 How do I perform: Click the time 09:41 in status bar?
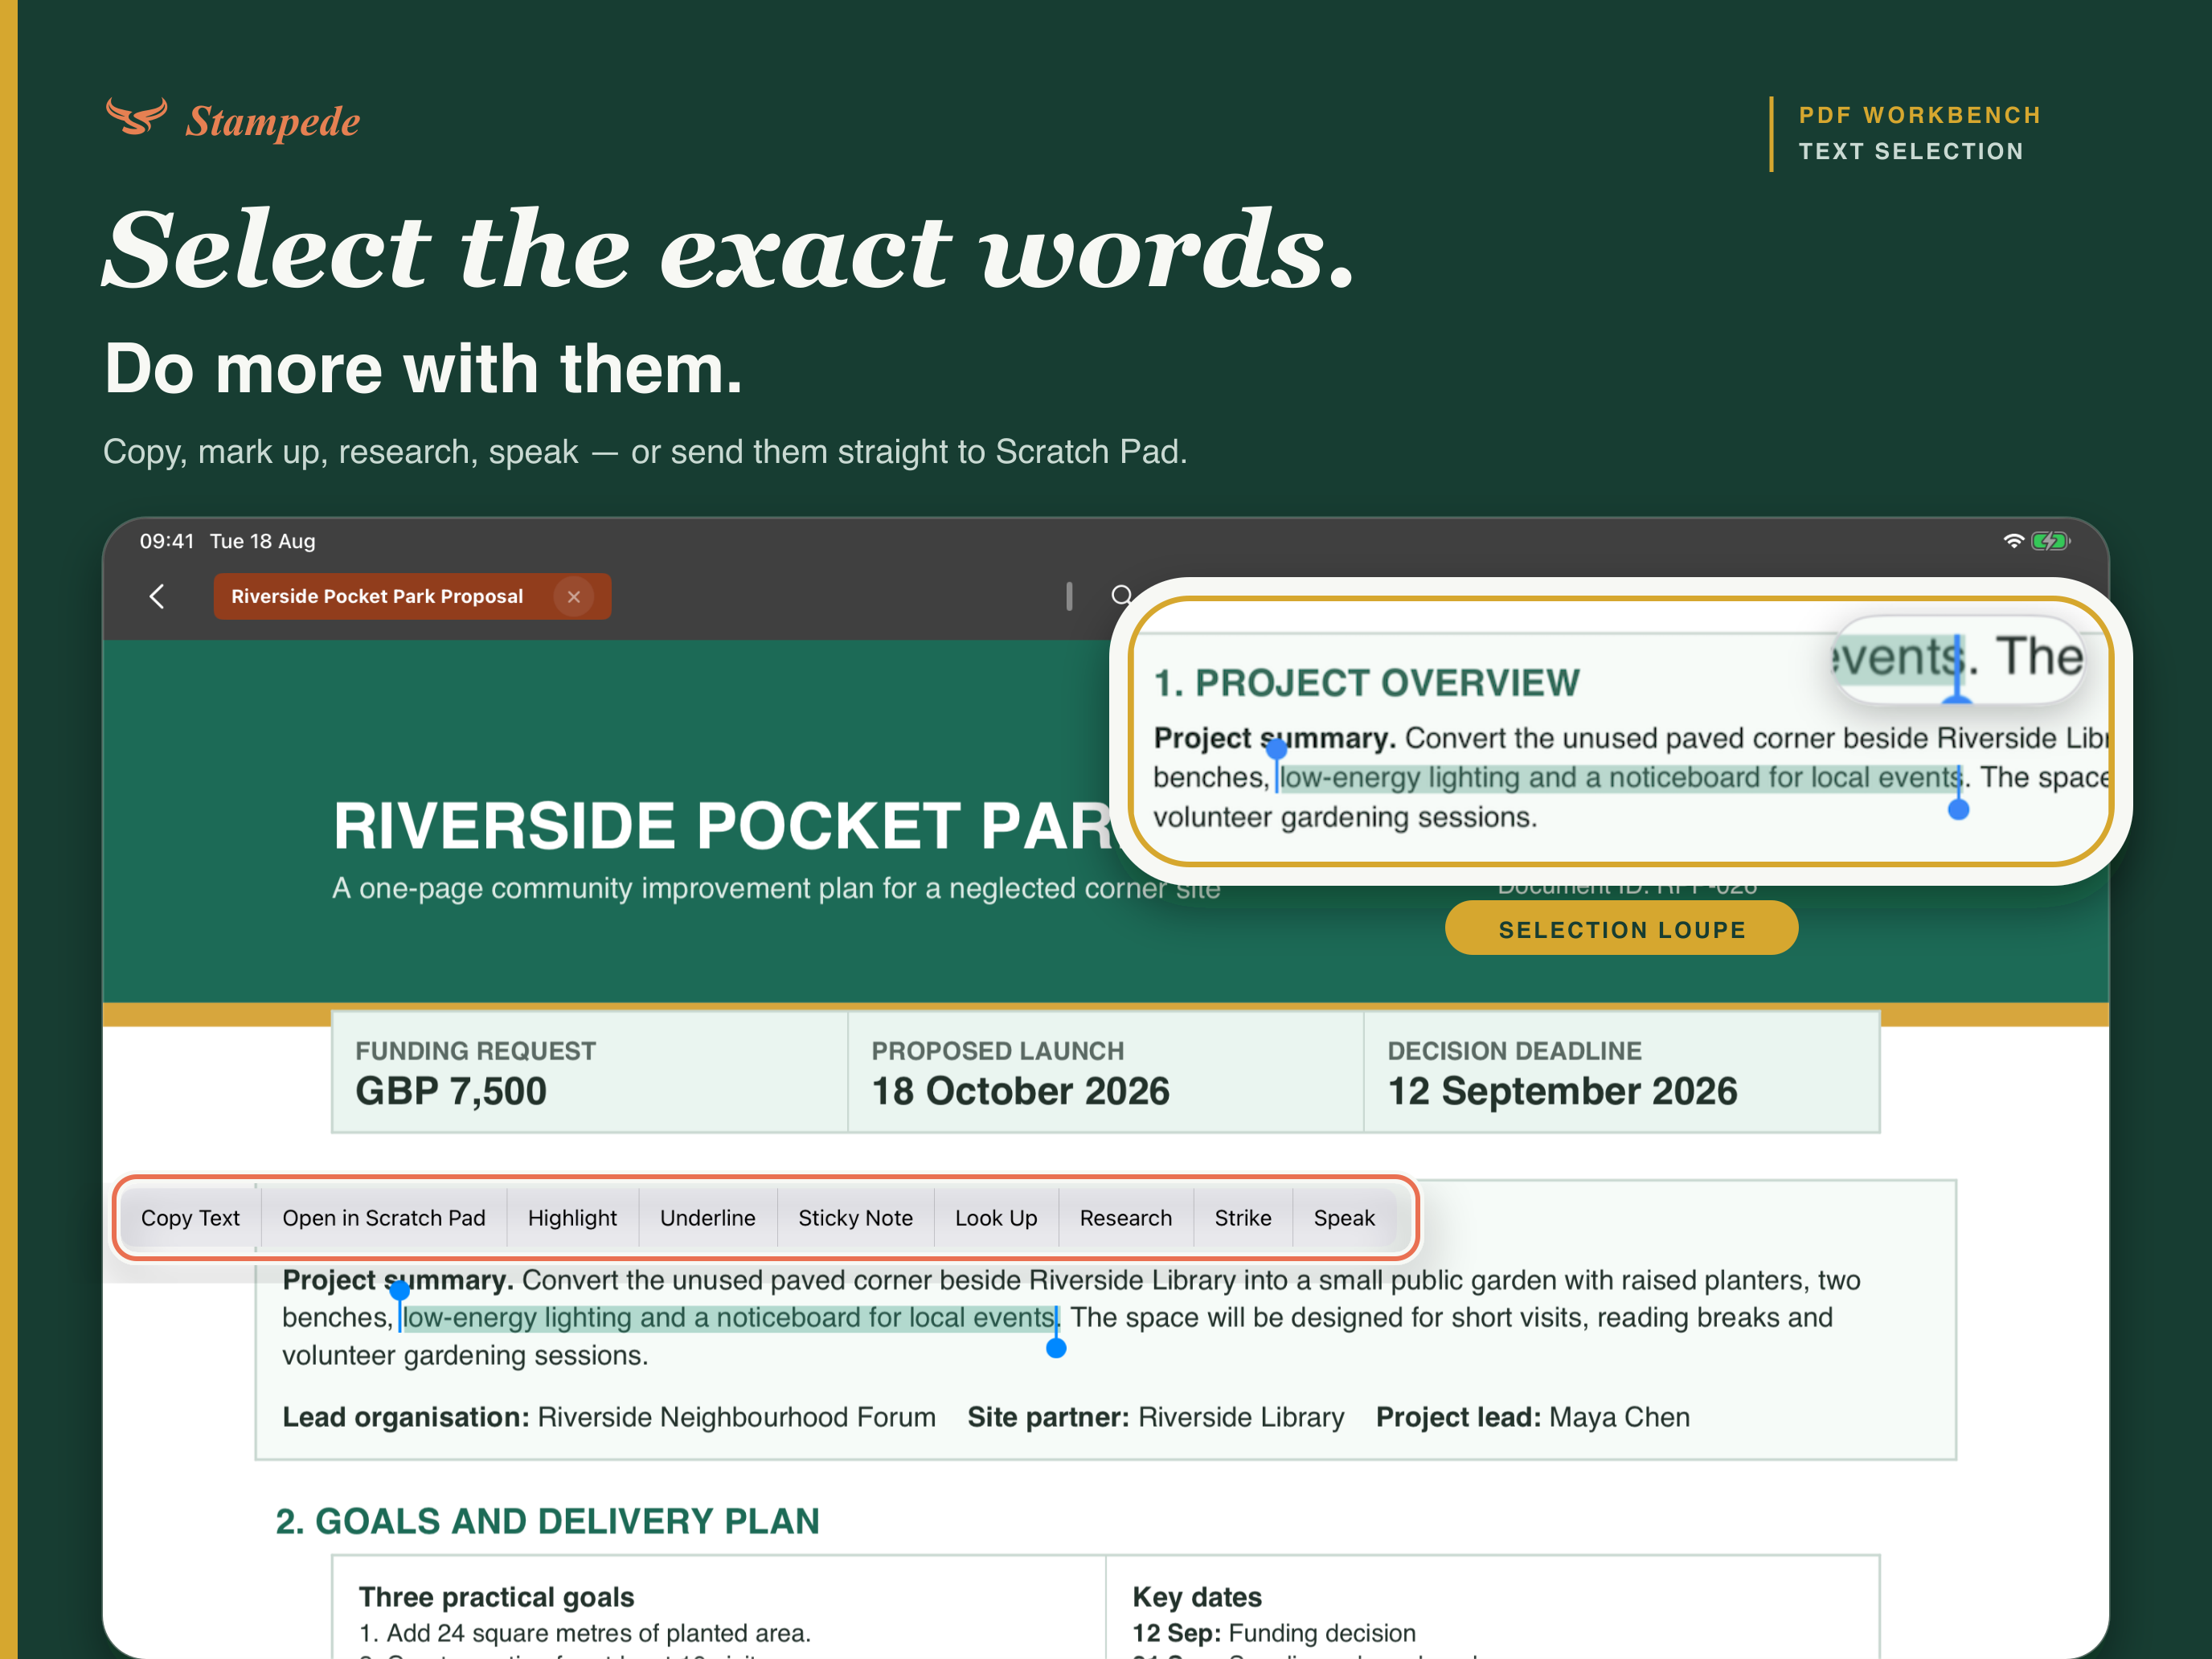(x=167, y=541)
